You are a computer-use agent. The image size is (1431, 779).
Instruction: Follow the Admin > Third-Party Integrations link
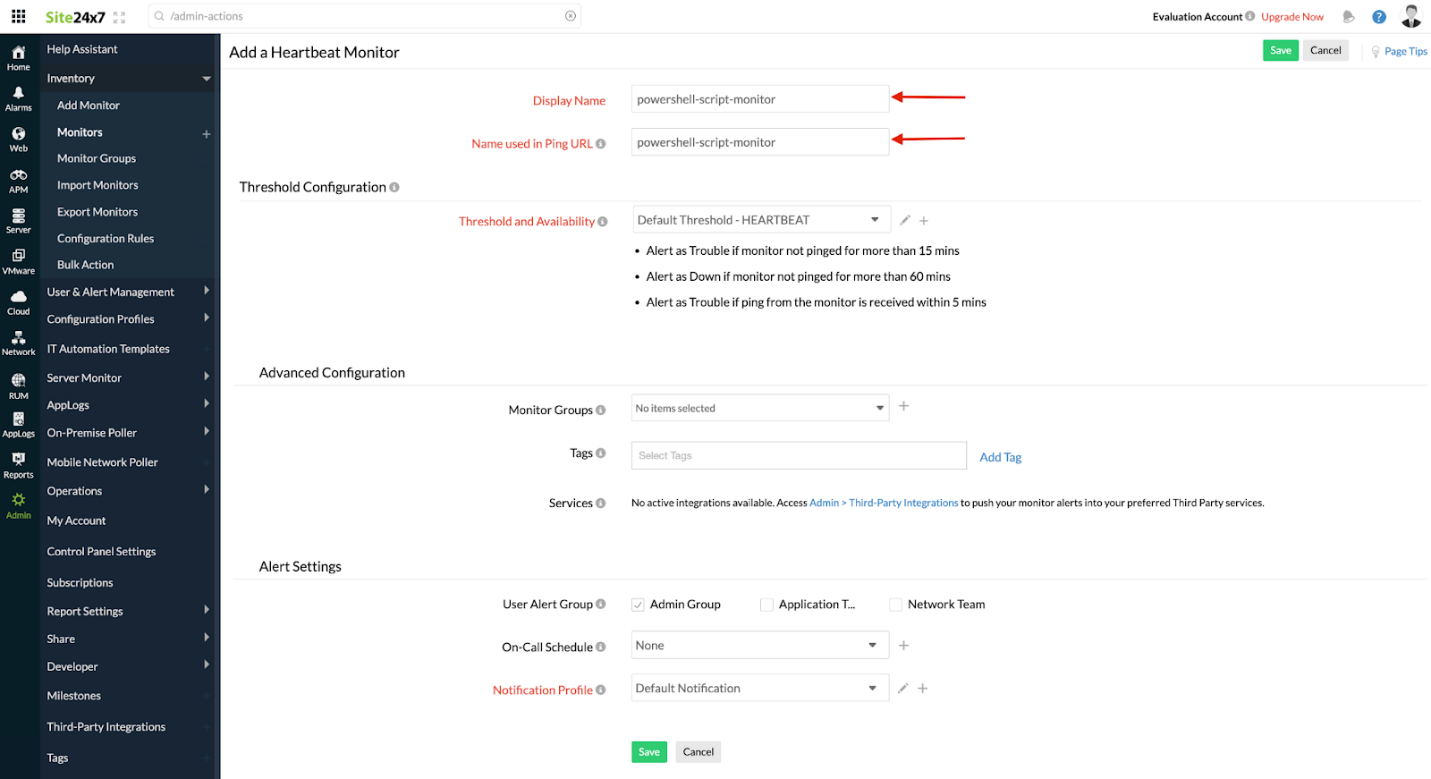pyautogui.click(x=884, y=503)
